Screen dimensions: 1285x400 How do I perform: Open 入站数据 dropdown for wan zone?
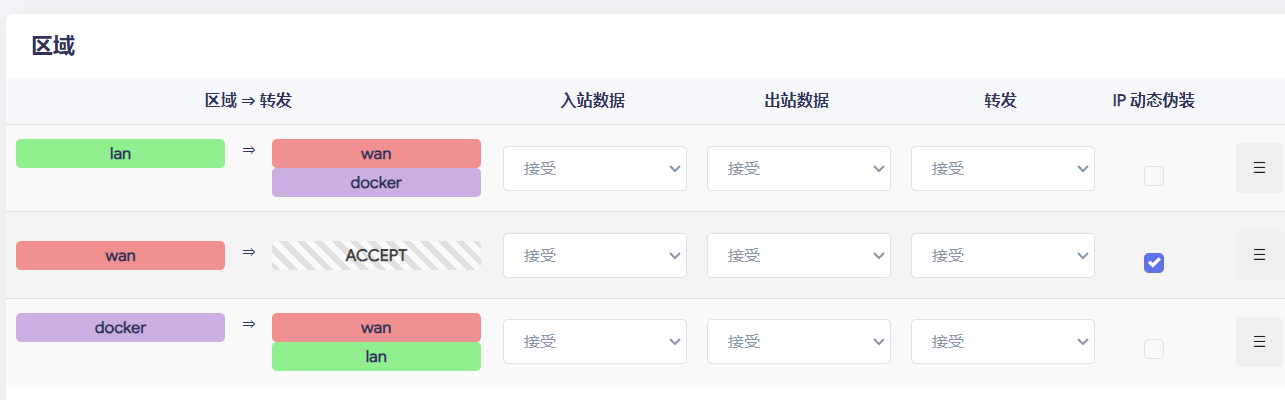coord(595,256)
